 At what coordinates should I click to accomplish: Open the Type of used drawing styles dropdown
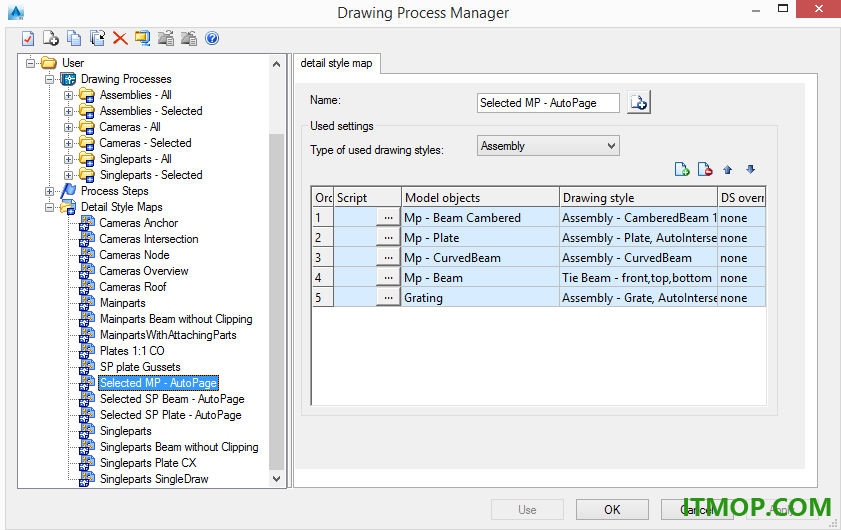[548, 146]
